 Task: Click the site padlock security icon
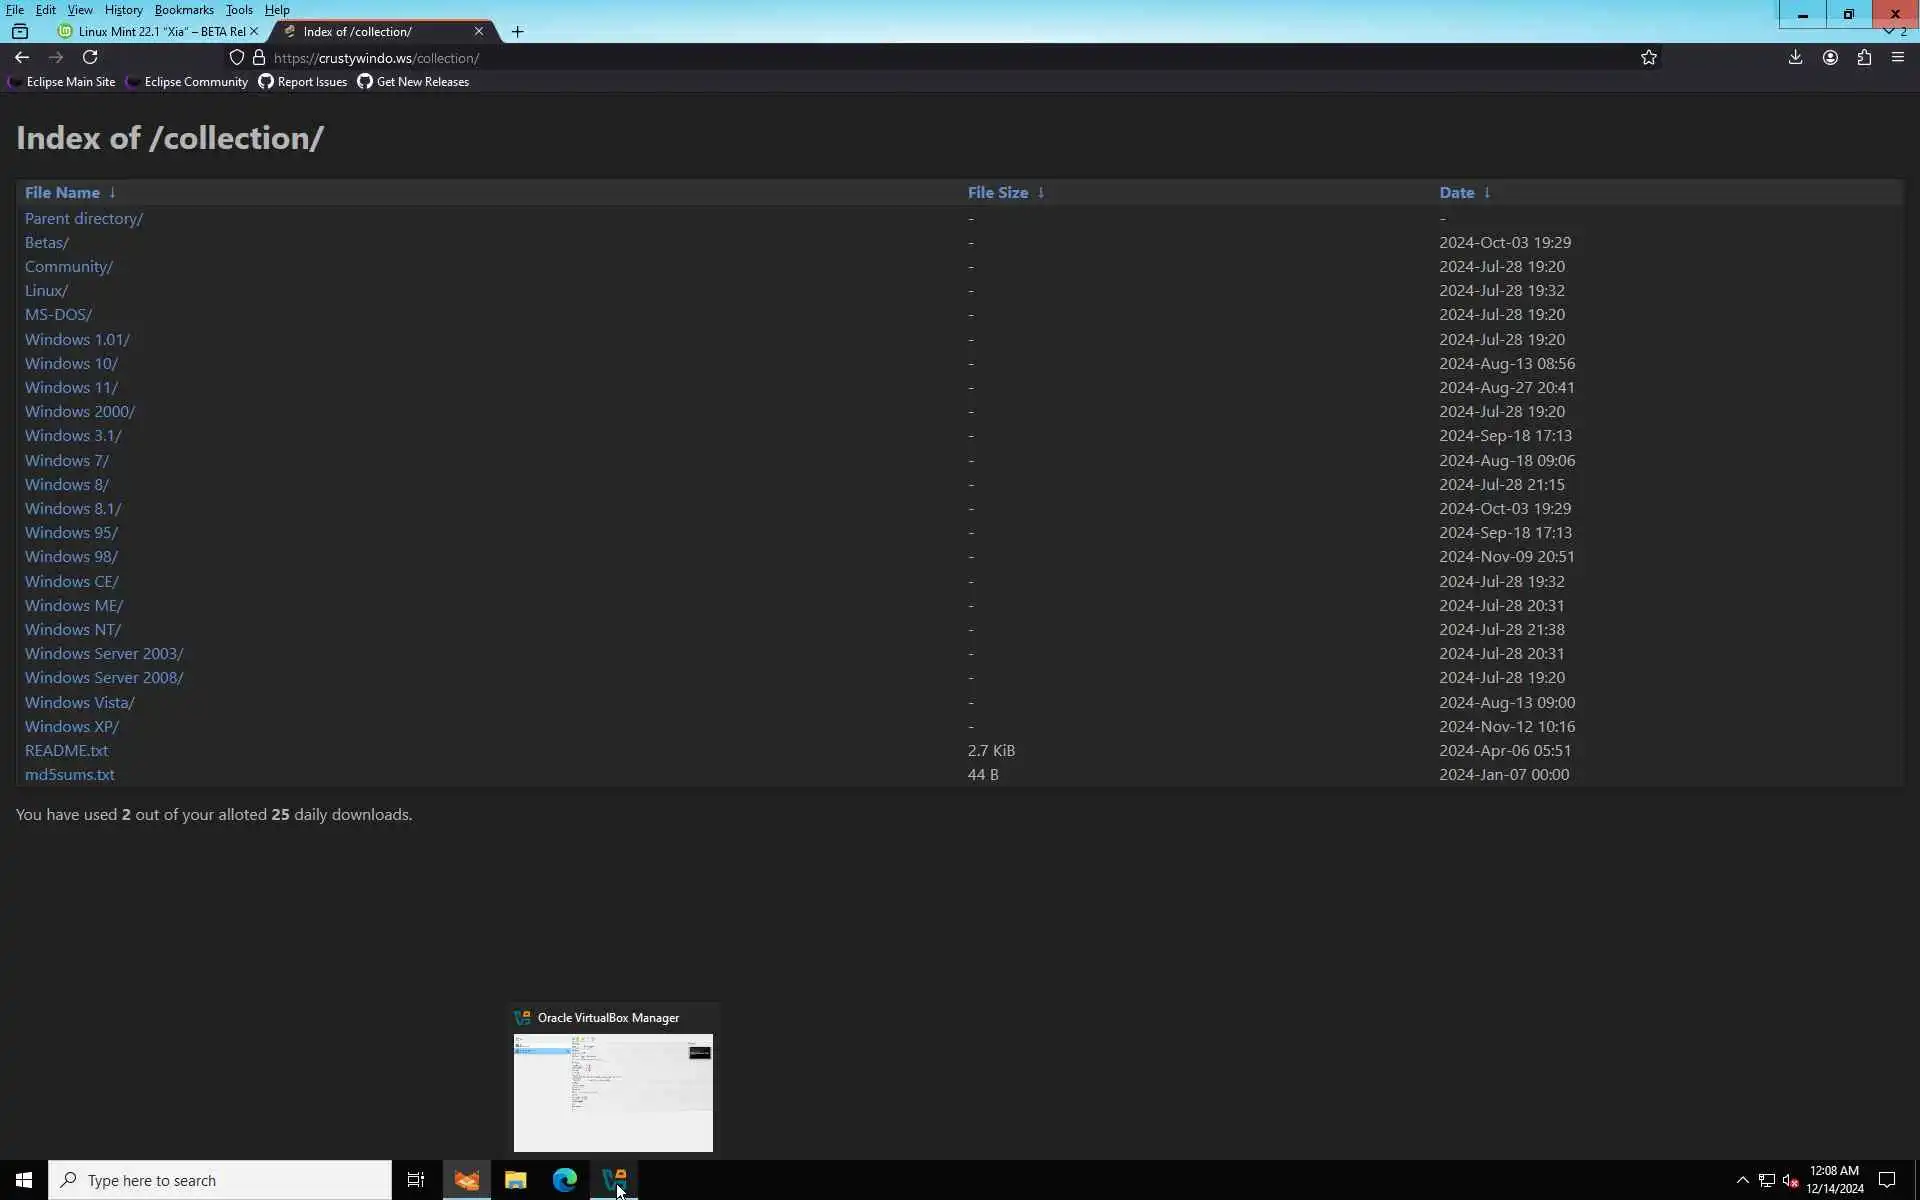(x=259, y=58)
